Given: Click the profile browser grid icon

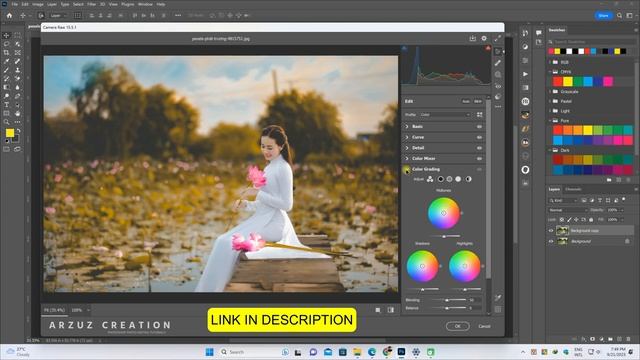Looking at the screenshot, I should click(x=480, y=115).
